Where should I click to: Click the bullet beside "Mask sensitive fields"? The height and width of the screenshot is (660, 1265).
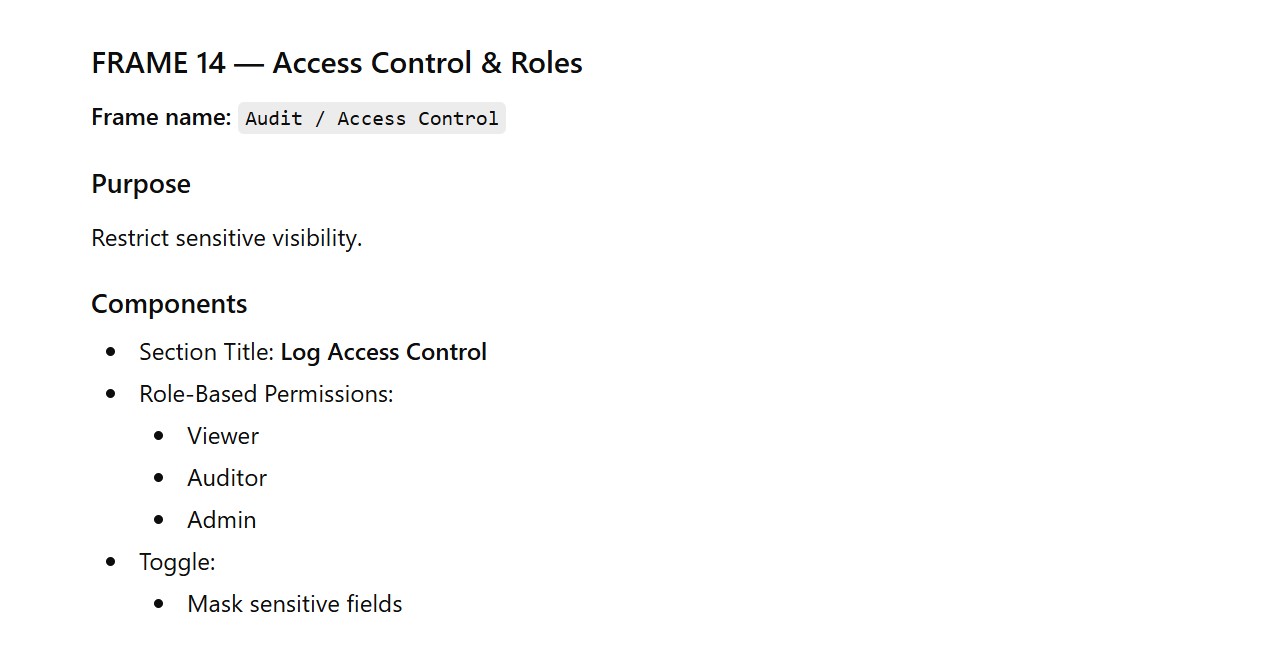coord(159,604)
